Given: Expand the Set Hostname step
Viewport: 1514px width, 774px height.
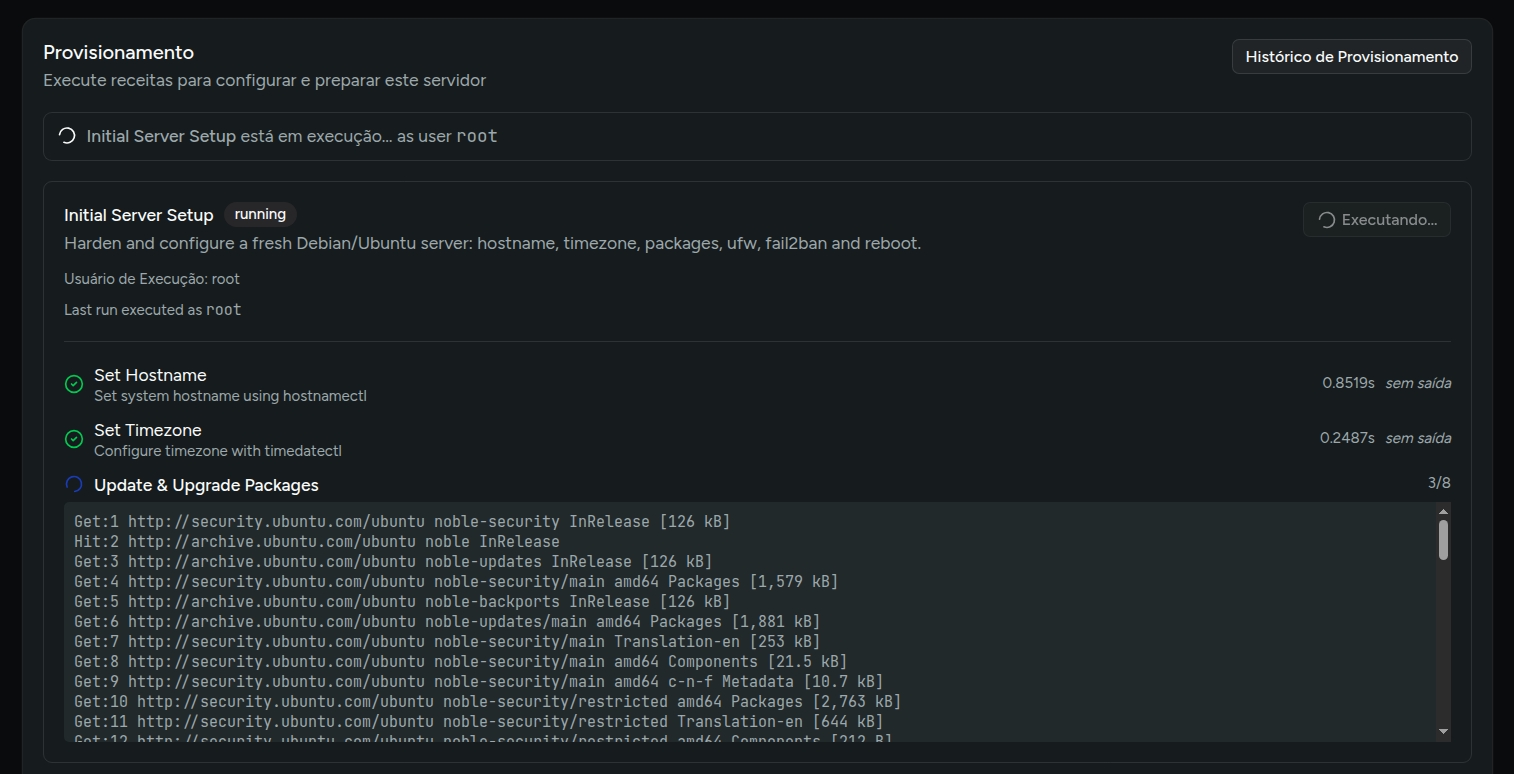Looking at the screenshot, I should pyautogui.click(x=150, y=376).
